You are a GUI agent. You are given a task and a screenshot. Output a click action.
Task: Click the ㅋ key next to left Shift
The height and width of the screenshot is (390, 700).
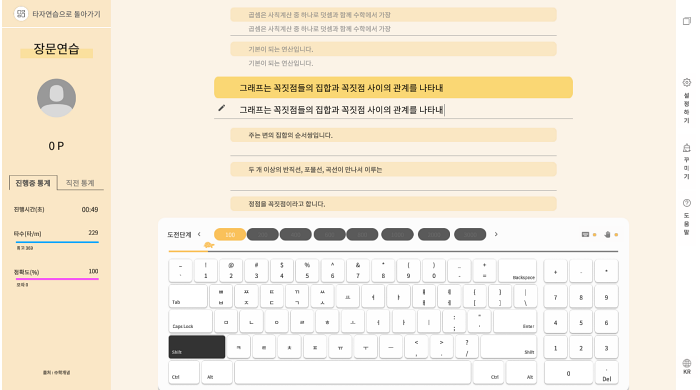[239, 347]
